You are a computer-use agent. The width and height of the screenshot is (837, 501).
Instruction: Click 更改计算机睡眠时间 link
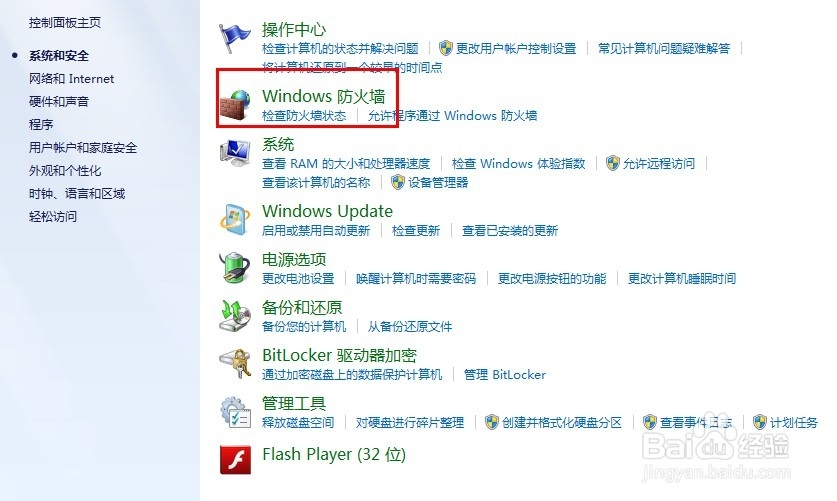pos(682,279)
